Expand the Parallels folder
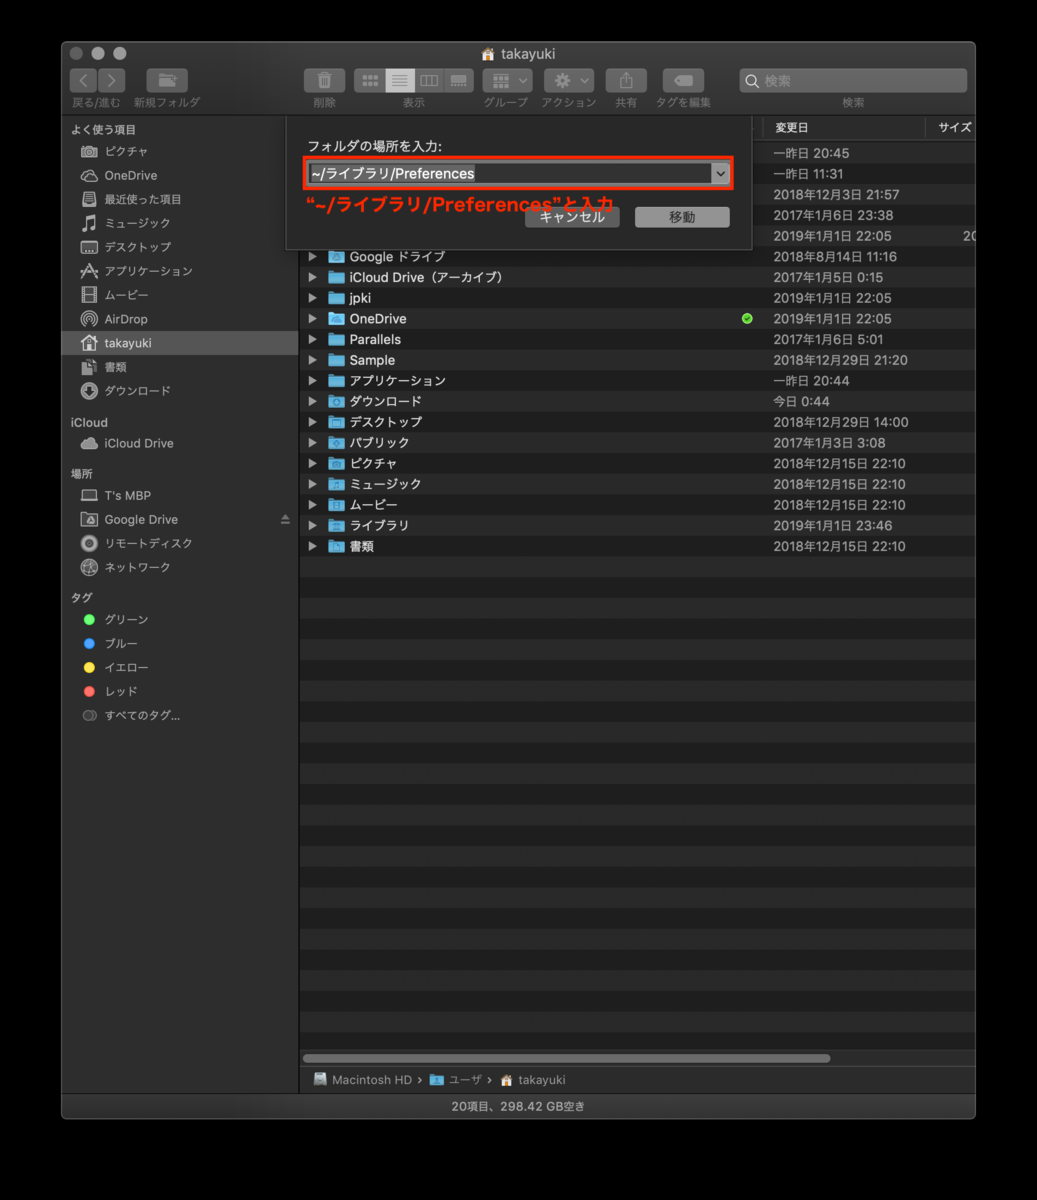 pyautogui.click(x=312, y=339)
